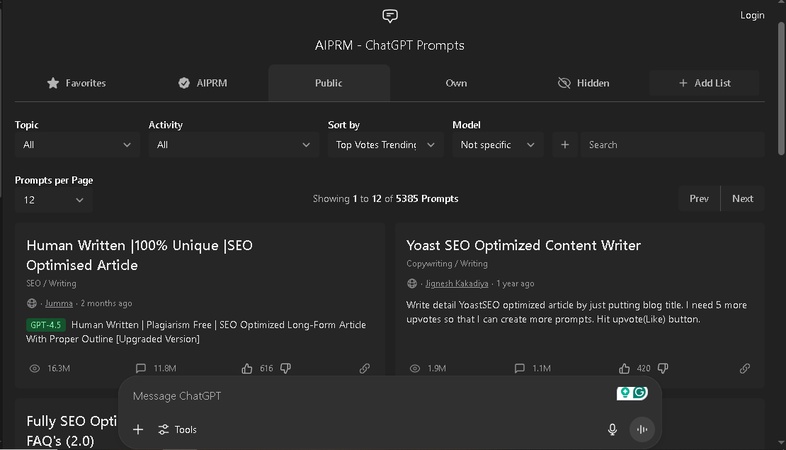Click the views eye icon showing 1.9M
Screen dimensions: 786x450
point(415,368)
